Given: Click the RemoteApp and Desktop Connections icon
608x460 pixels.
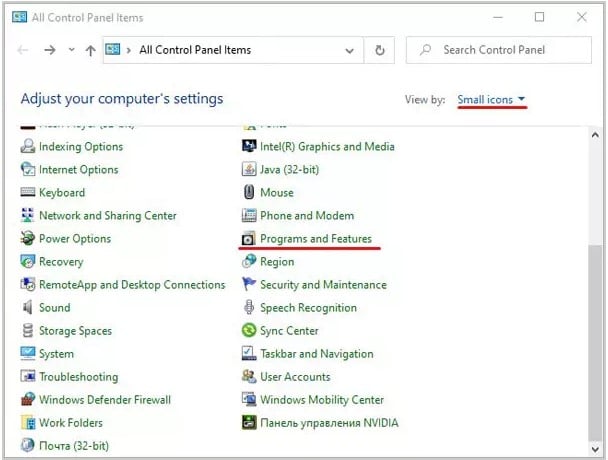Looking at the screenshot, I should [x=28, y=284].
